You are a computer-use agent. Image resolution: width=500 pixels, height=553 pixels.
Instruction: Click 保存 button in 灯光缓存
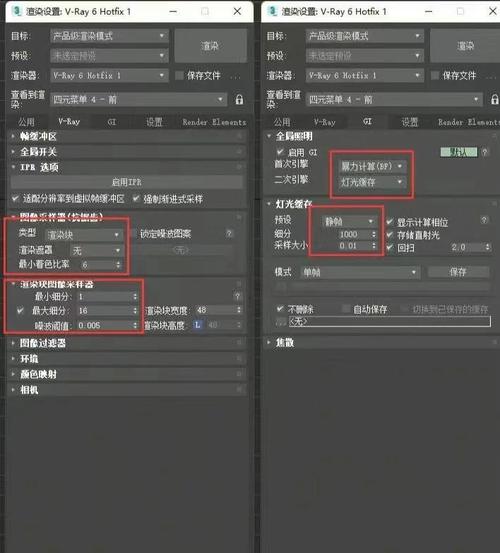458,272
